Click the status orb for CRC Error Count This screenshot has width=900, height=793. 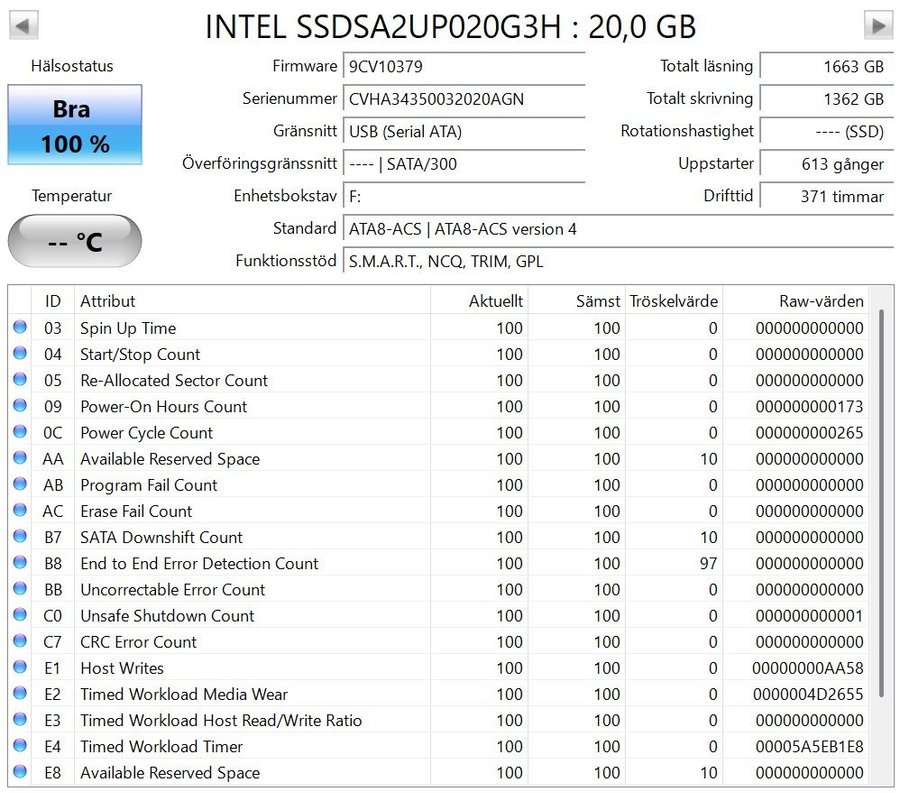20,642
